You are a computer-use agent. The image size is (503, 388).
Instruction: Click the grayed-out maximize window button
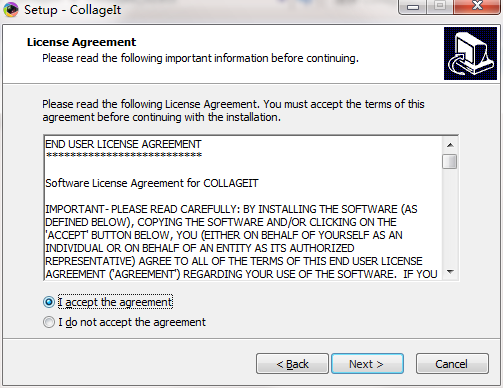pyautogui.click(x=440, y=7)
